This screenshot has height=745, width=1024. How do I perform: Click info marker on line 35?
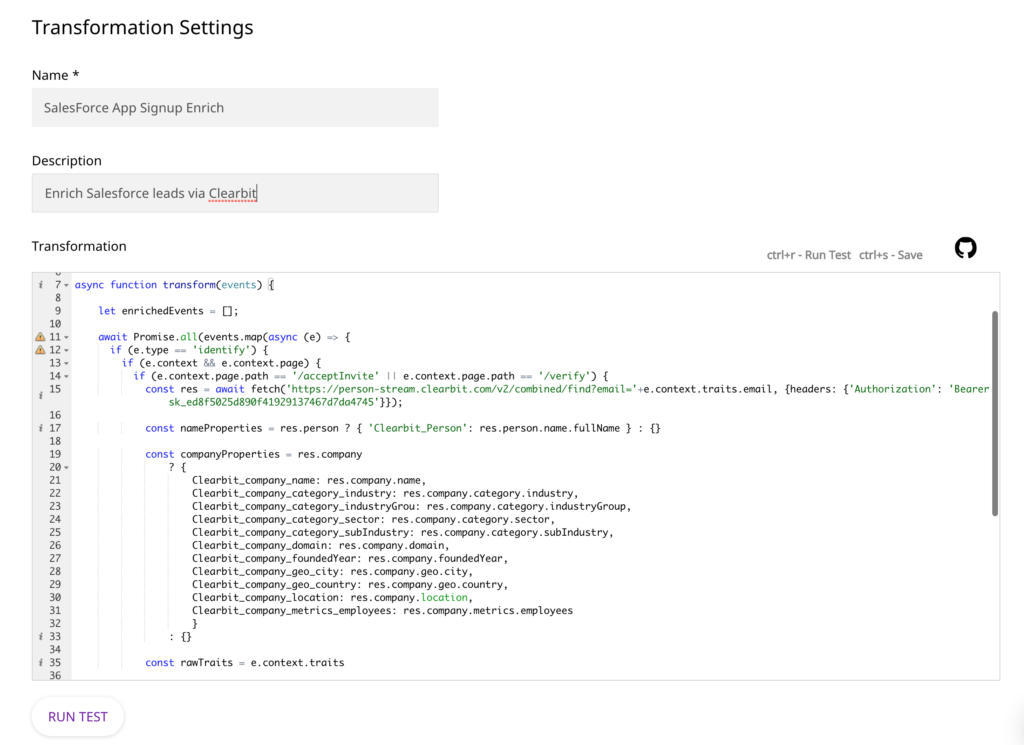point(40,663)
